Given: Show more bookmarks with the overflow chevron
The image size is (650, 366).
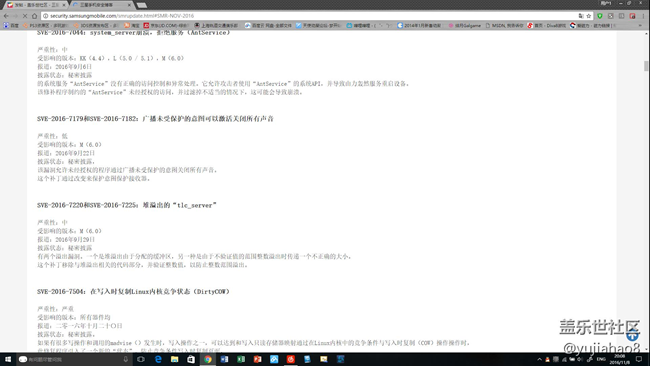Looking at the screenshot, I should [x=640, y=25].
